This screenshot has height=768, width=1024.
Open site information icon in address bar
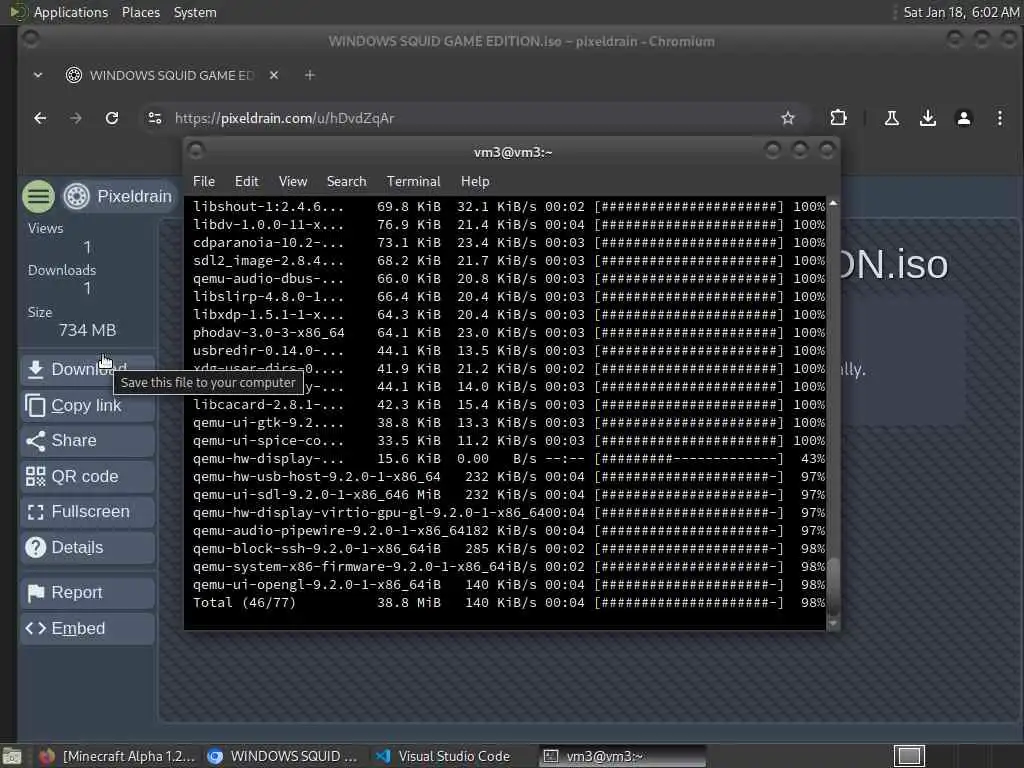pos(155,118)
